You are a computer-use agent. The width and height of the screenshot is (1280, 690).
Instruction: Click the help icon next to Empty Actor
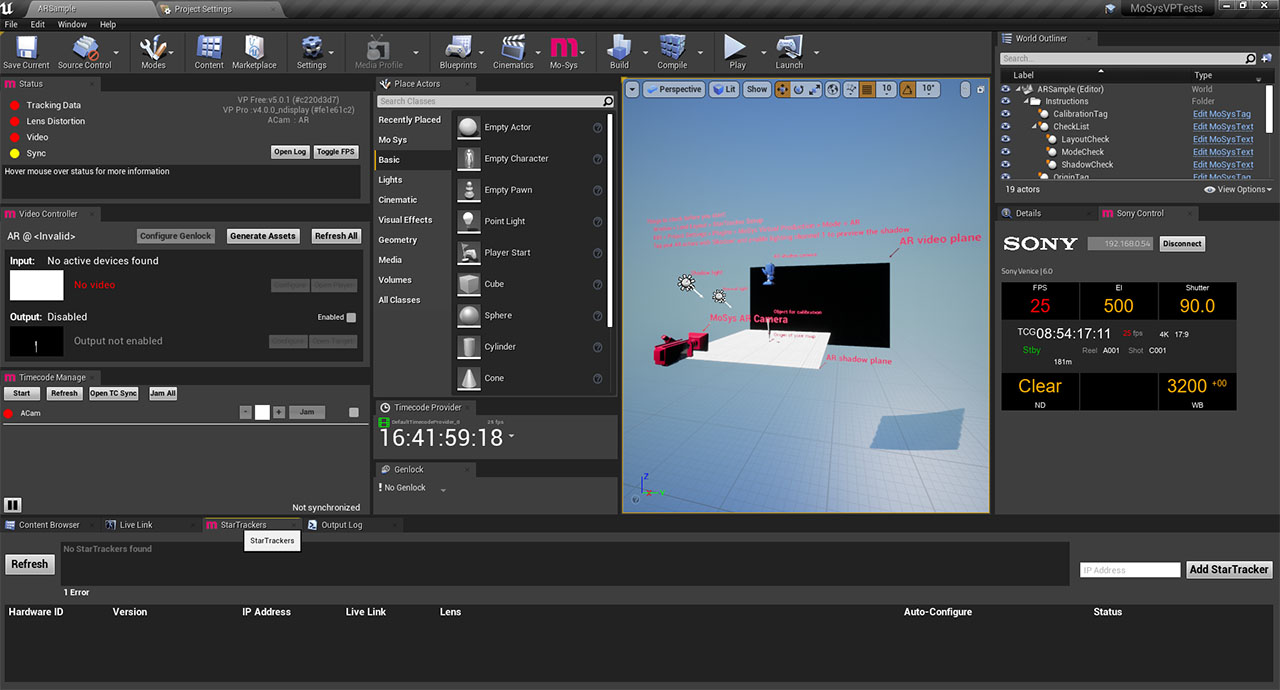click(x=597, y=127)
